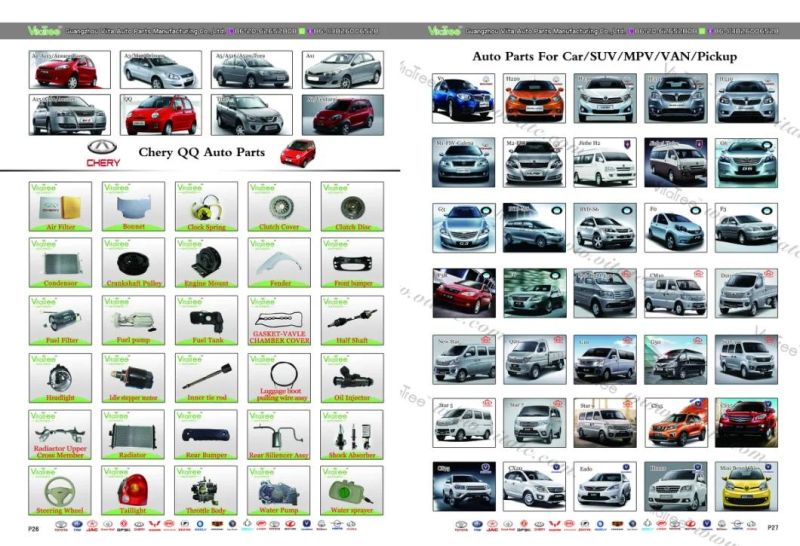Select page number P27

pos(772,527)
